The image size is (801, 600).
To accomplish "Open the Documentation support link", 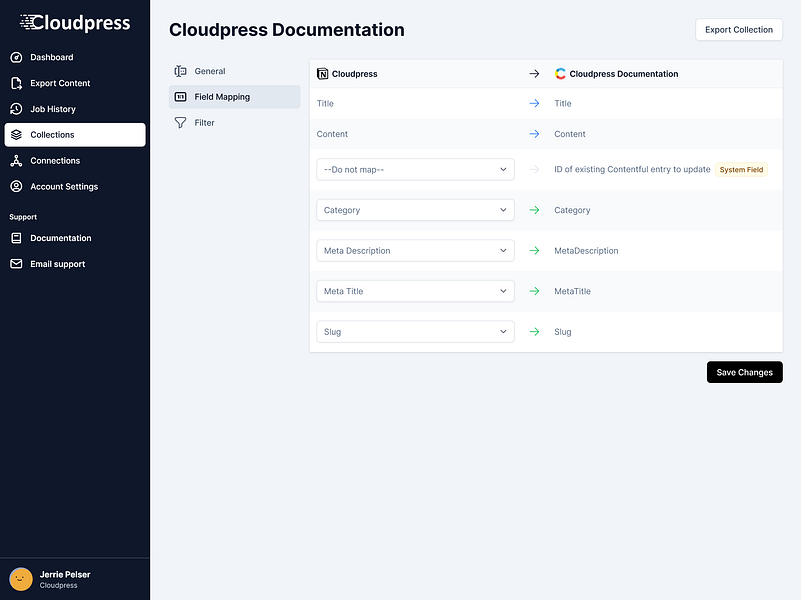I will [x=75, y=238].
